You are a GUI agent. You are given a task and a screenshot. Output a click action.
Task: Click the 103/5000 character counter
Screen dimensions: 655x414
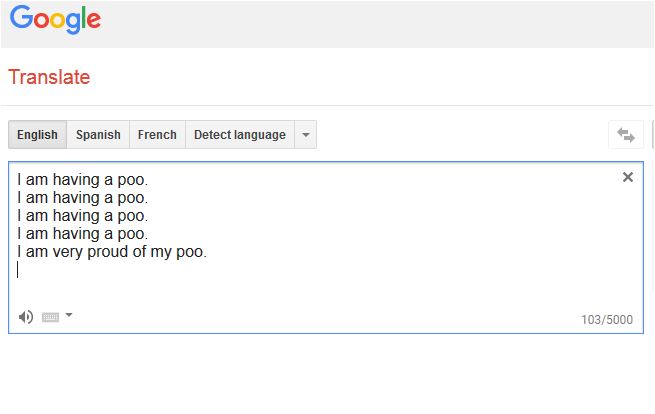click(x=607, y=320)
